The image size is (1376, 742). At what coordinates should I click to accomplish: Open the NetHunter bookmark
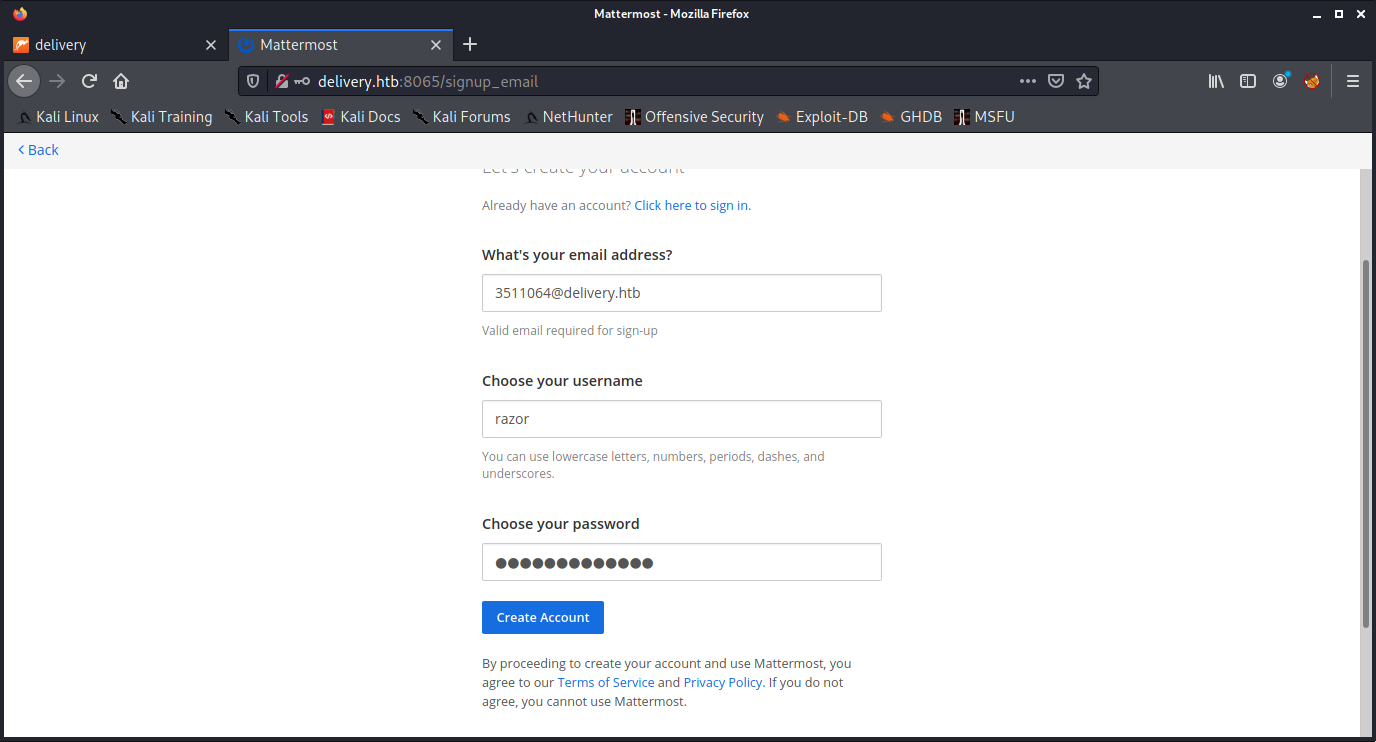(x=568, y=117)
